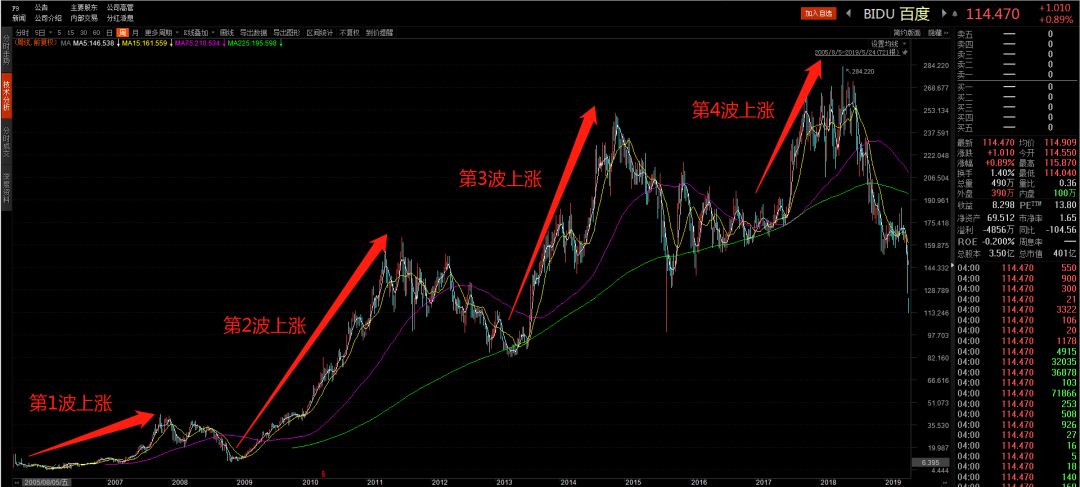Open the 新闻 news section

19,18
